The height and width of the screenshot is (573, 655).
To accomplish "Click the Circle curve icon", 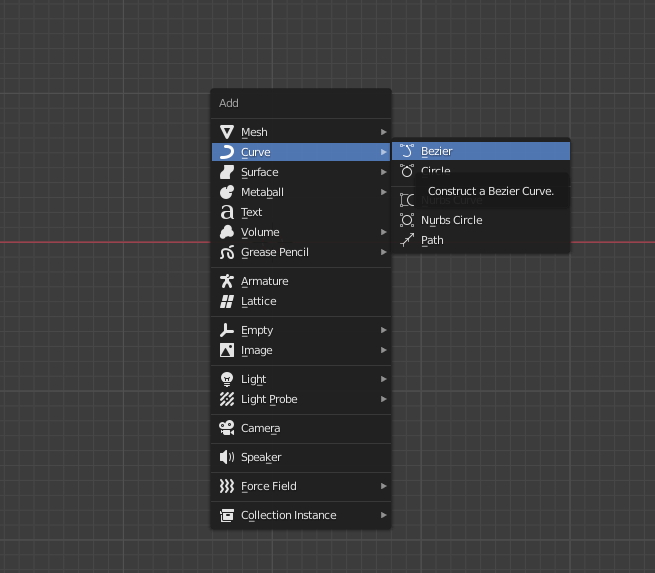I will click(407, 171).
